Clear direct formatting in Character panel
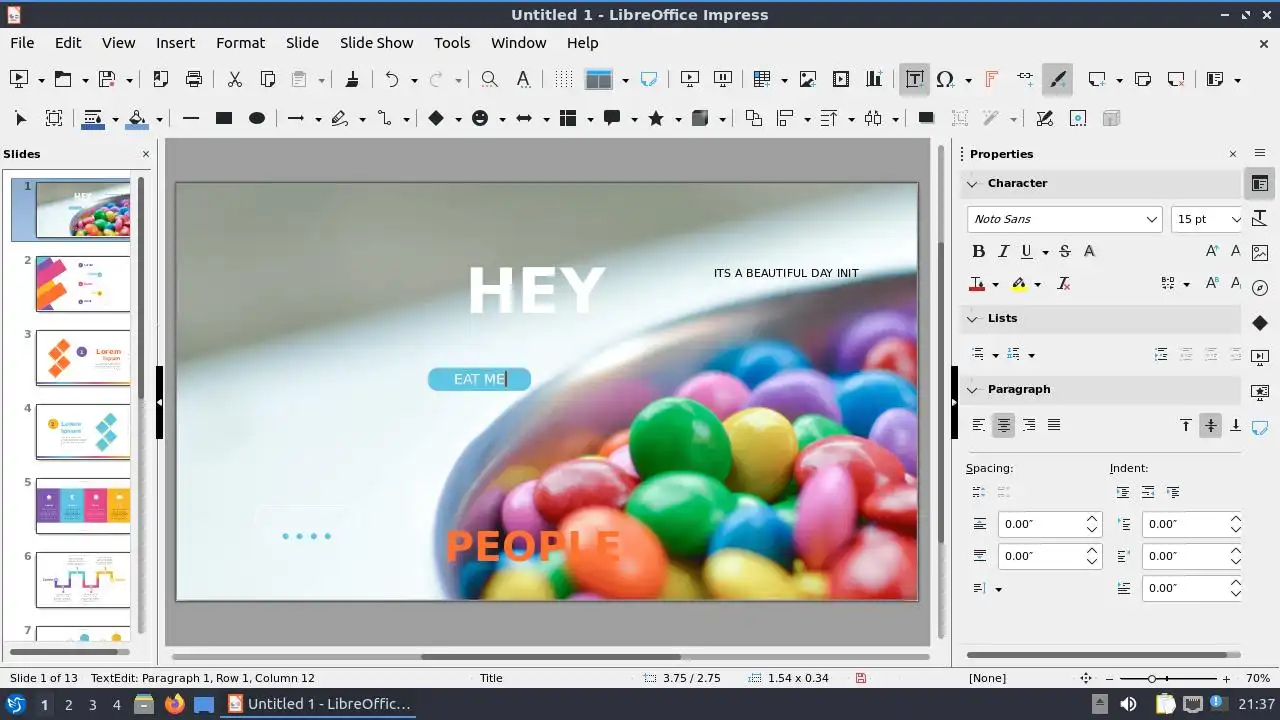 tap(1064, 284)
